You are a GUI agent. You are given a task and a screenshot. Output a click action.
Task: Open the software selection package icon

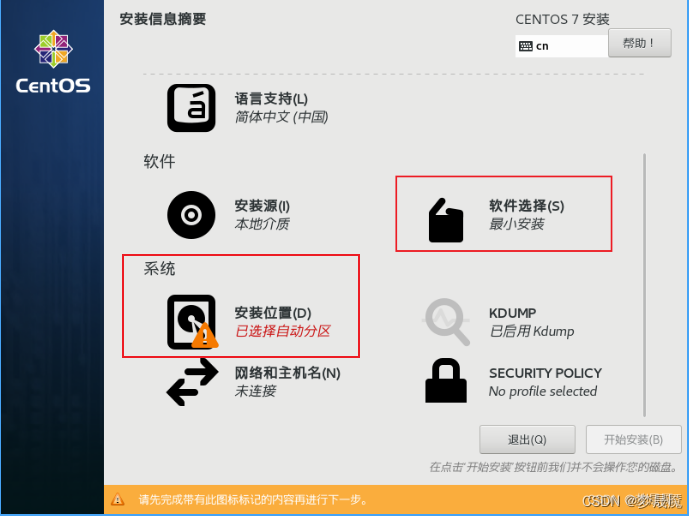[446, 220]
